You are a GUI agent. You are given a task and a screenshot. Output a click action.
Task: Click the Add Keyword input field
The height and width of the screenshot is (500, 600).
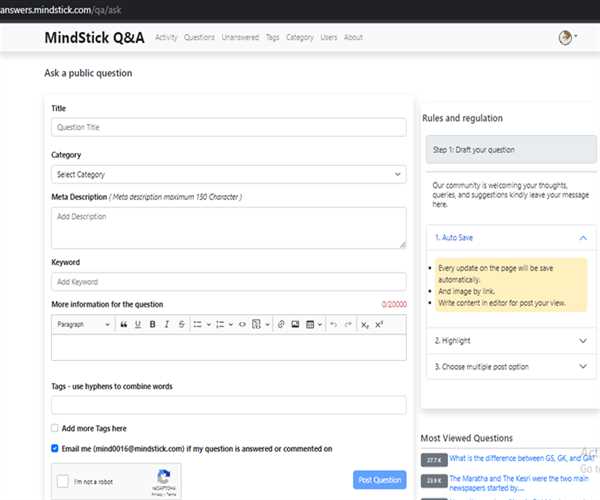coord(229,282)
